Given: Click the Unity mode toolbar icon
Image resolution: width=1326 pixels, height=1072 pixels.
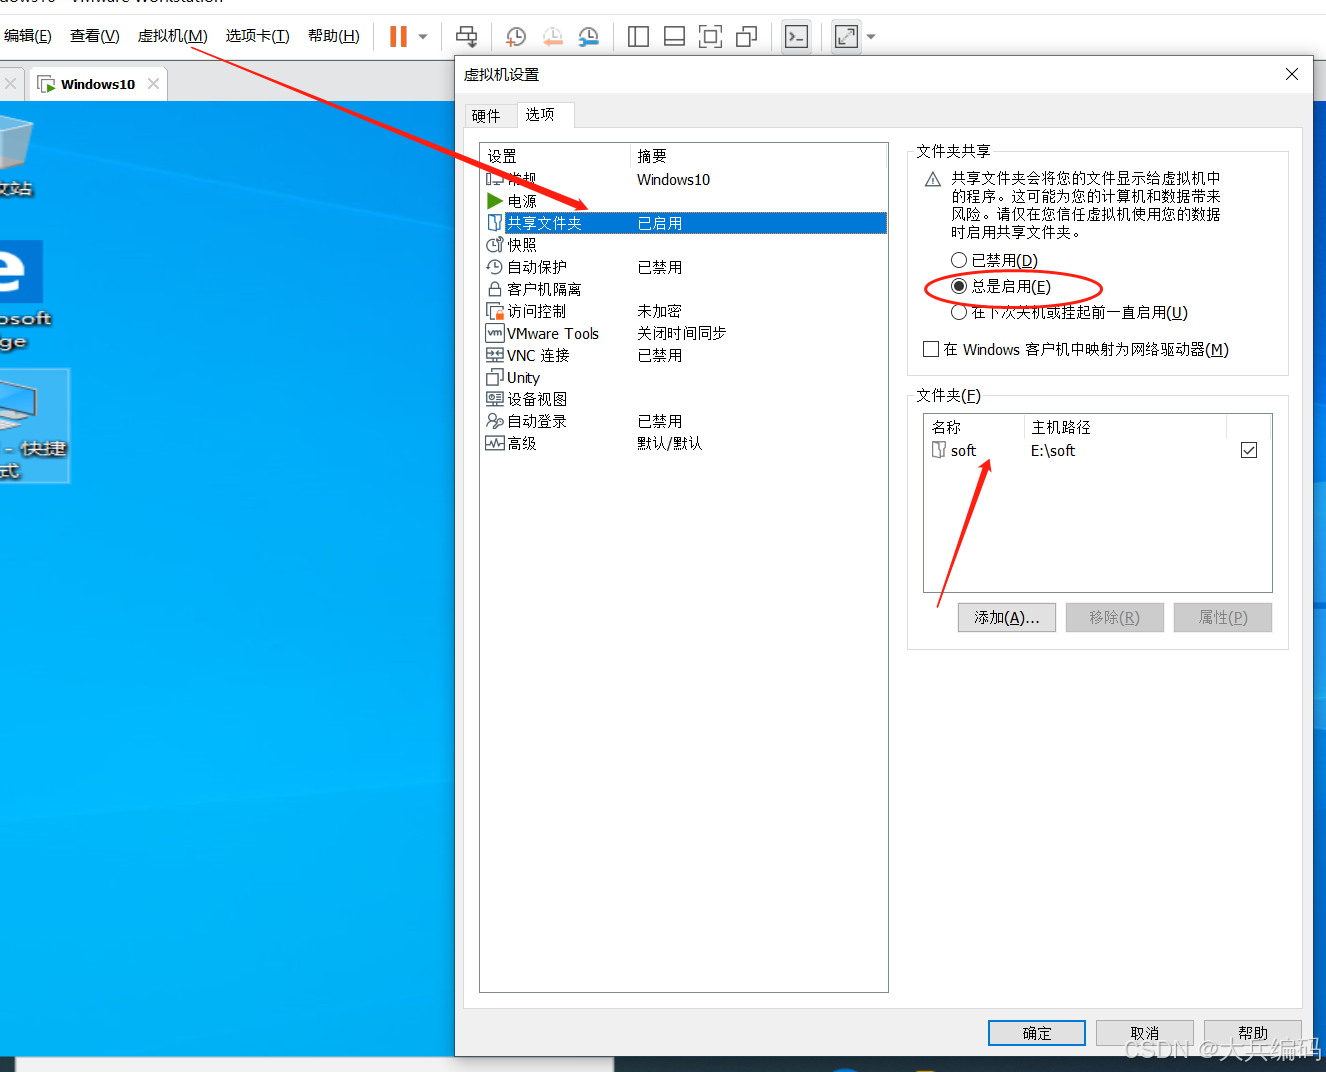Looking at the screenshot, I should point(746,36).
